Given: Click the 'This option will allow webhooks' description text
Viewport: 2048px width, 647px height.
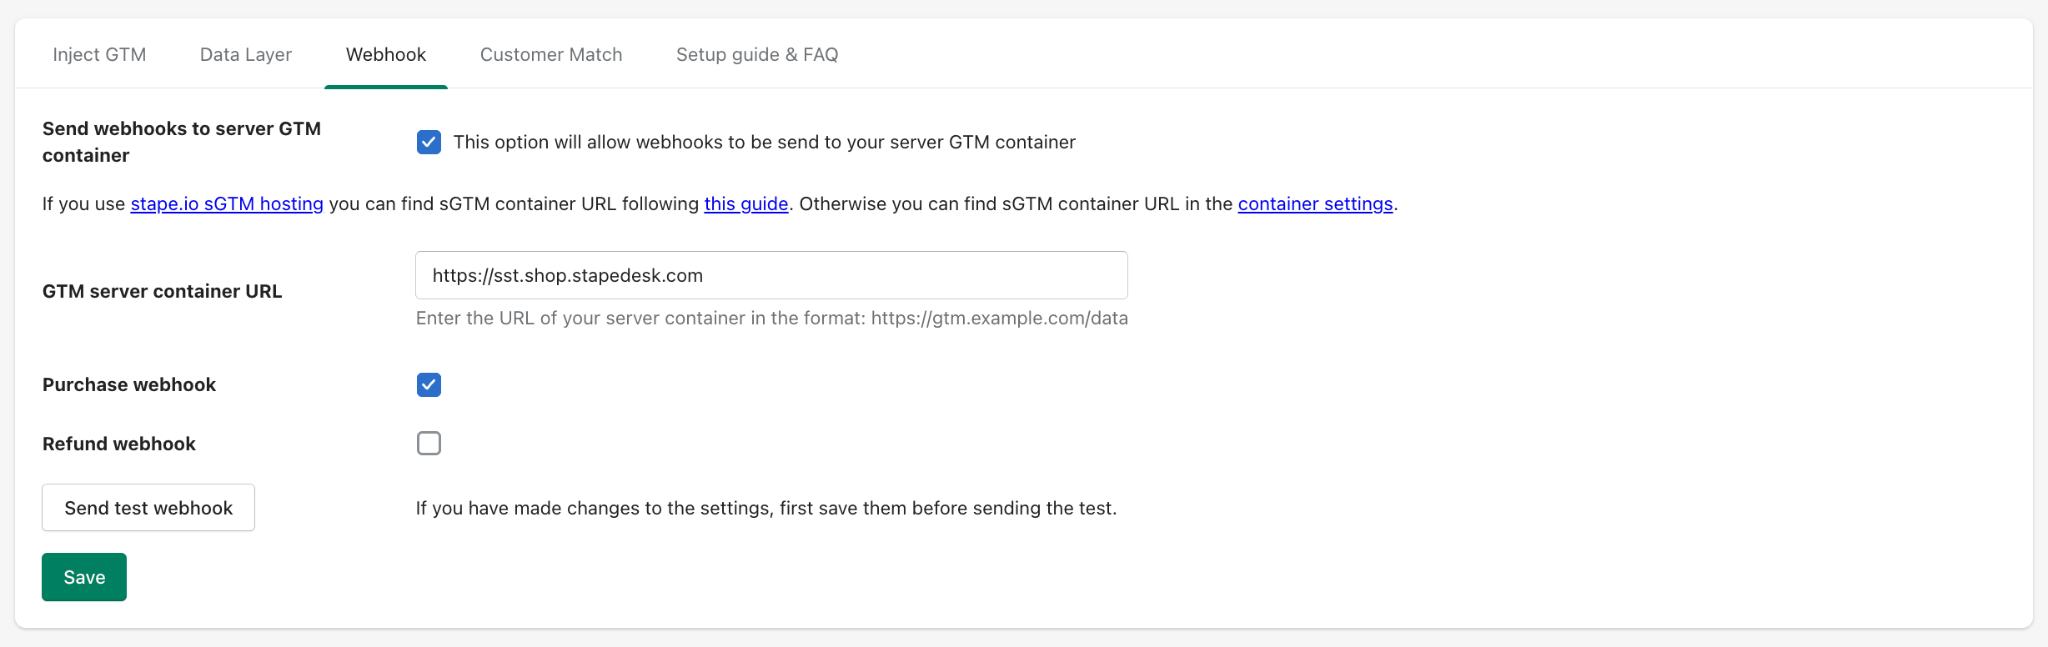Looking at the screenshot, I should 764,142.
